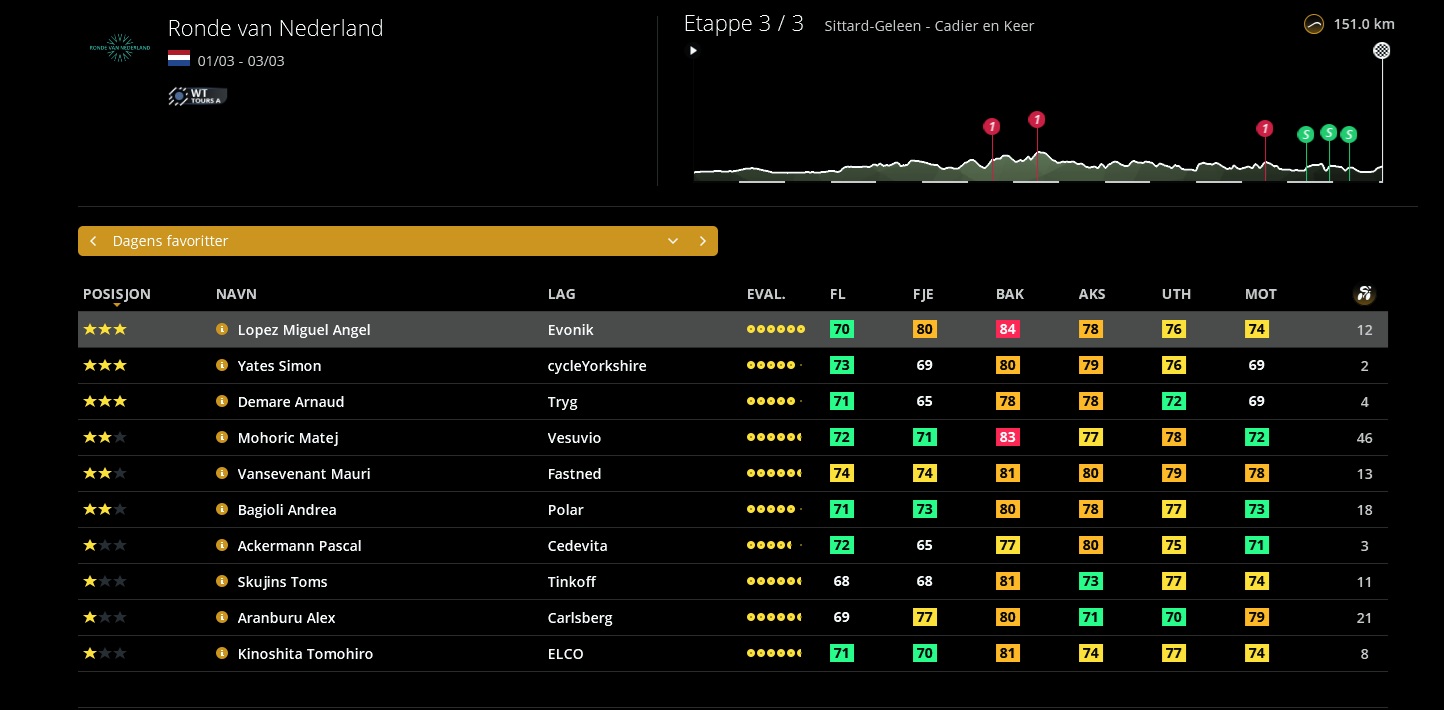The image size is (1444, 710).
Task: Click the WT Tours A badge
Action: tap(198, 96)
